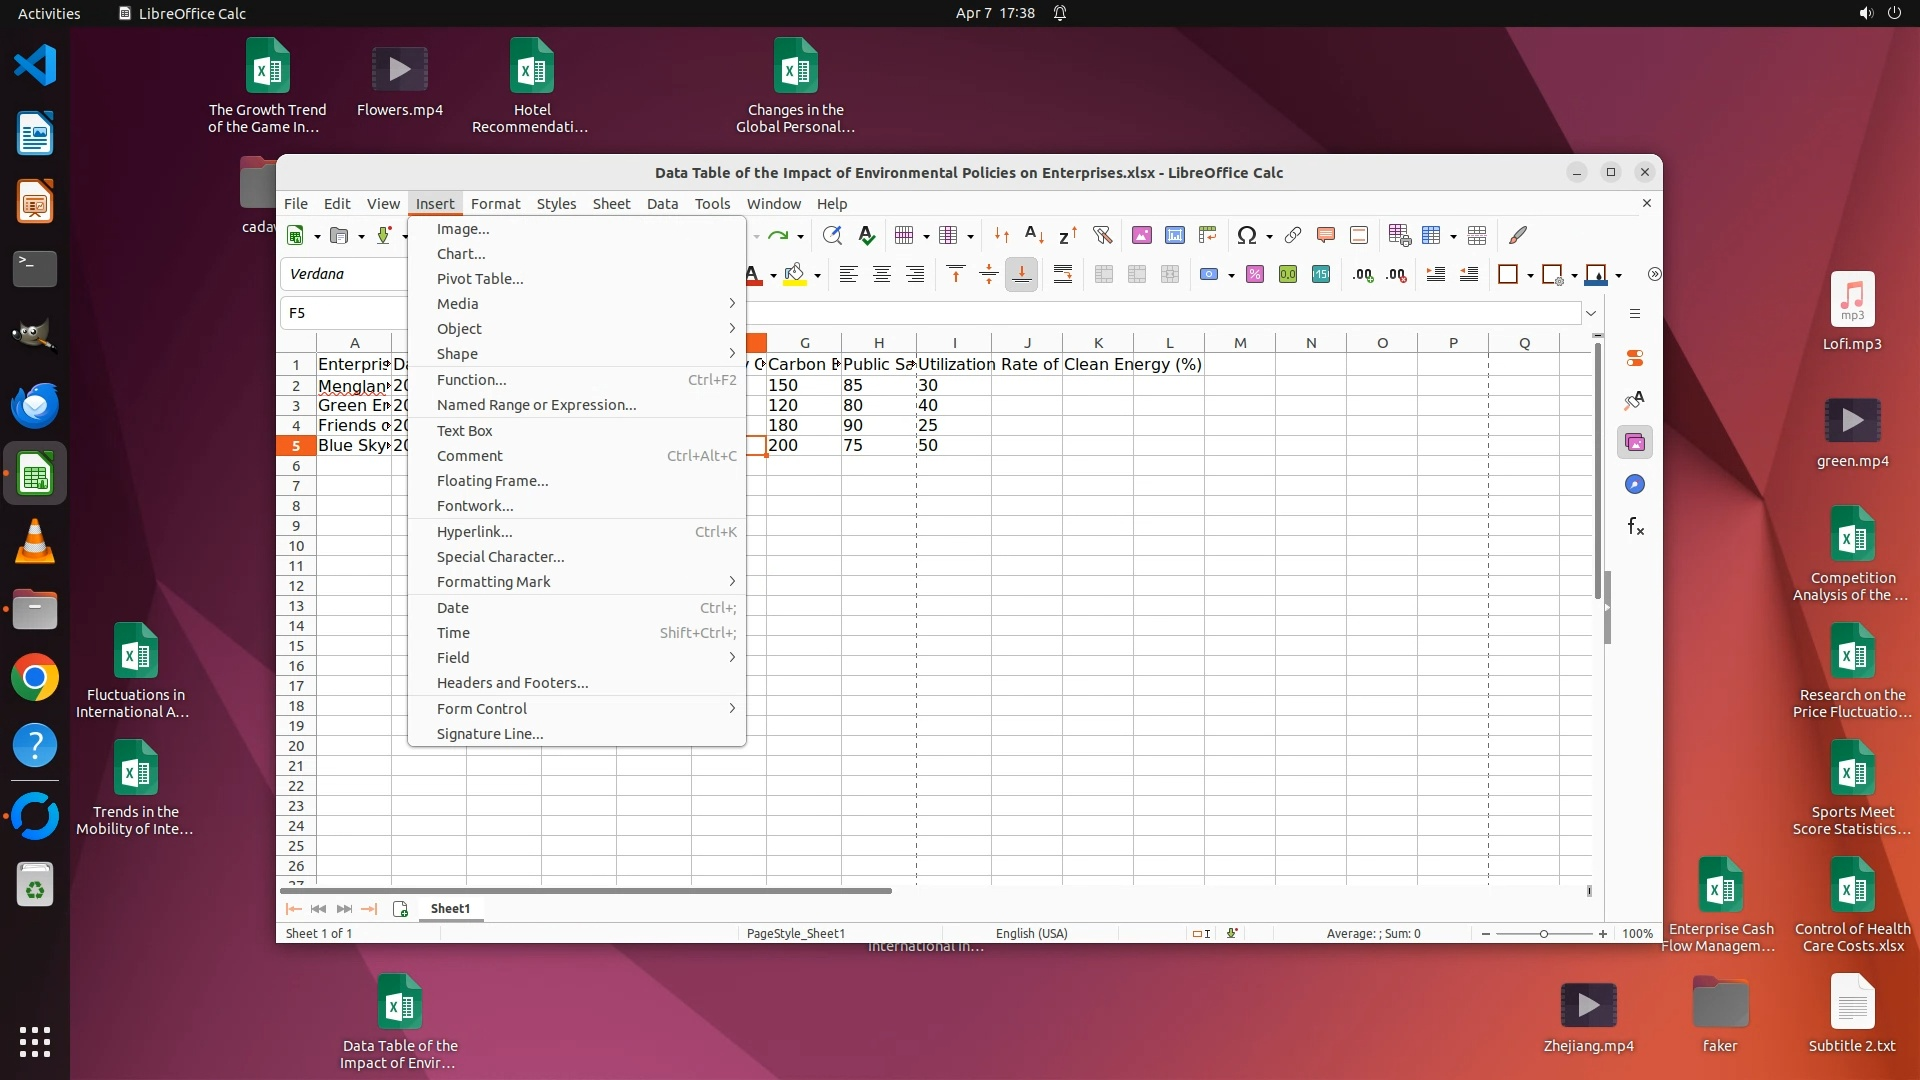Image resolution: width=1920 pixels, height=1080 pixels.
Task: Select Hyperlink... in the Insert menu
Action: pyautogui.click(x=474, y=532)
